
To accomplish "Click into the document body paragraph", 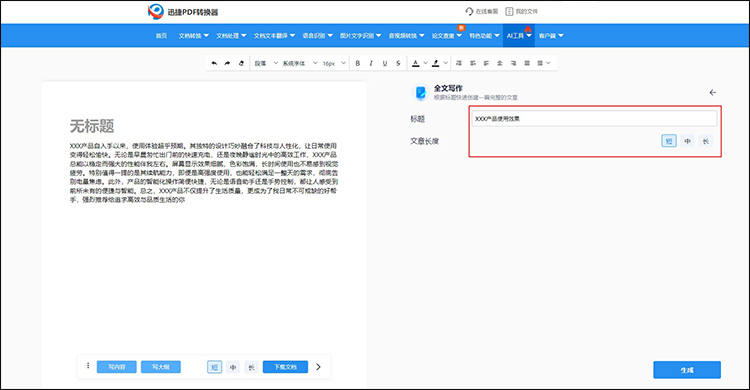I will tap(204, 173).
